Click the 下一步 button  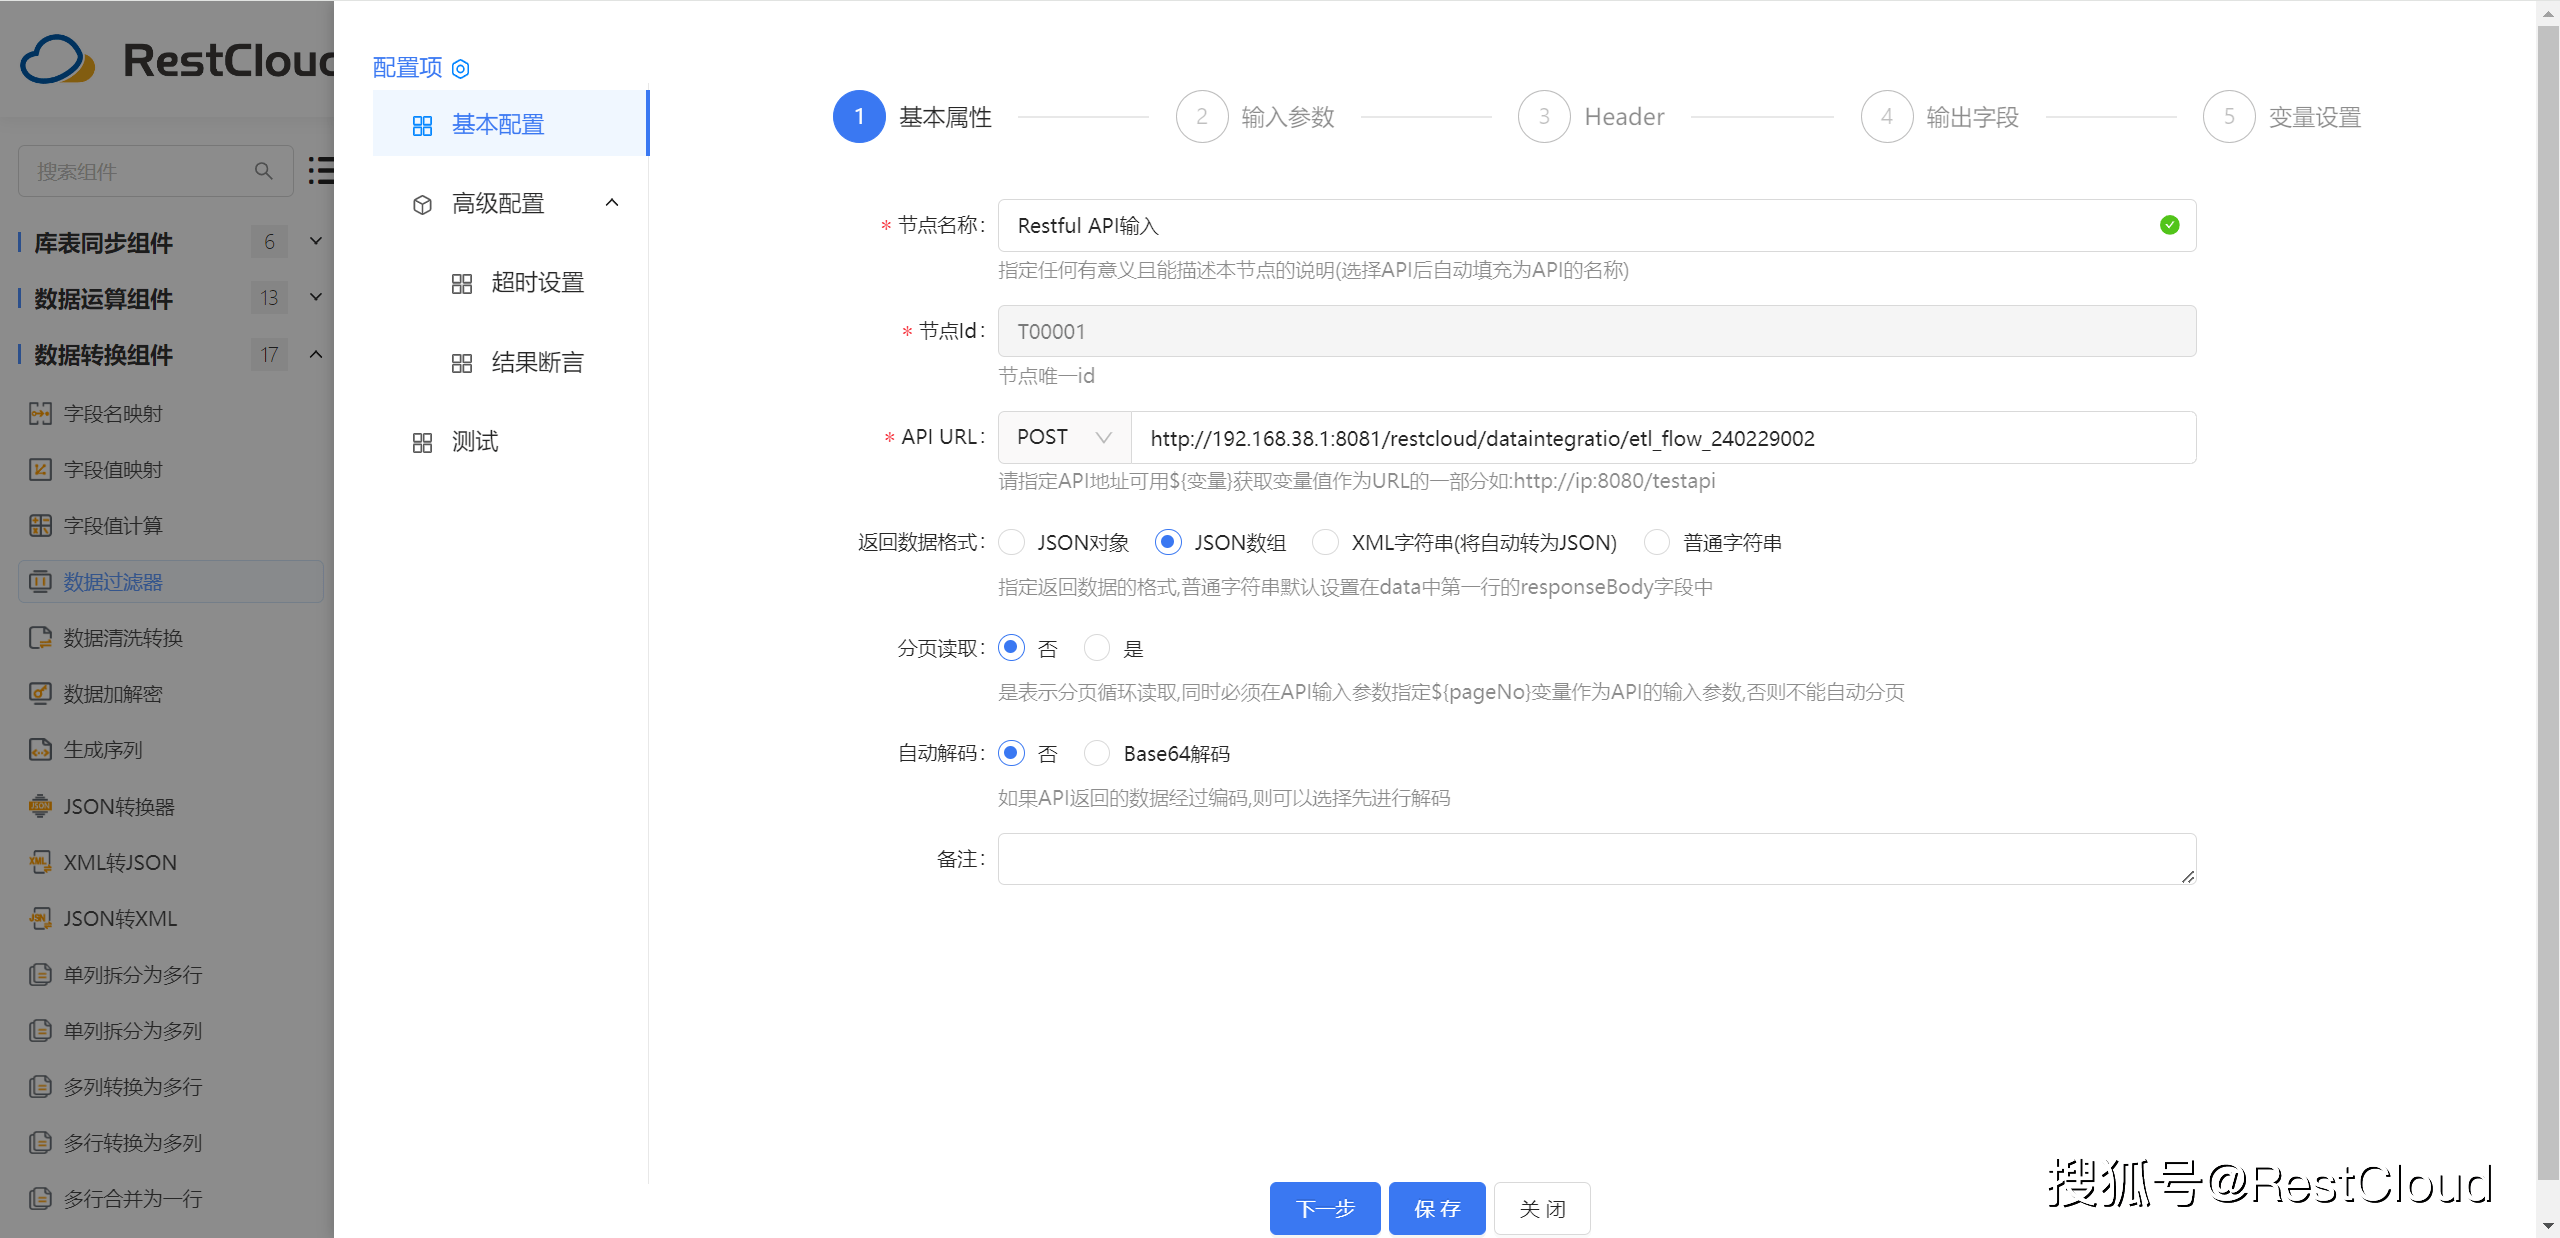point(1325,1208)
